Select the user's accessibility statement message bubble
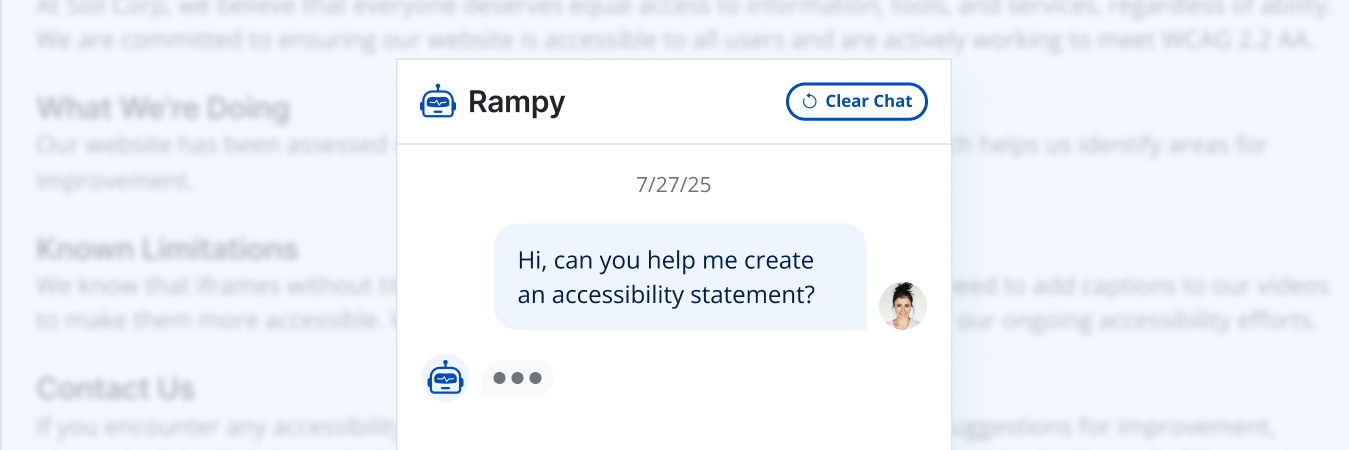 tap(680, 277)
